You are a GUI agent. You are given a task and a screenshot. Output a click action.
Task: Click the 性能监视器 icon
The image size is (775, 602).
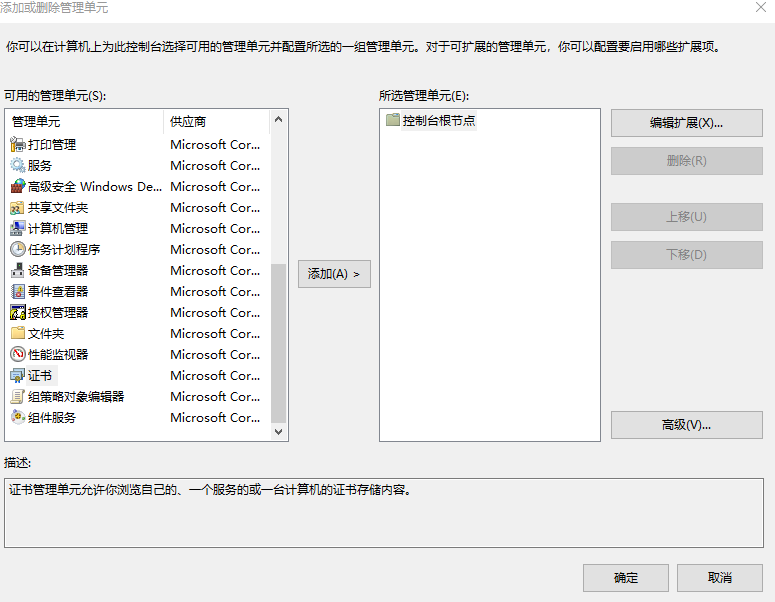18,354
